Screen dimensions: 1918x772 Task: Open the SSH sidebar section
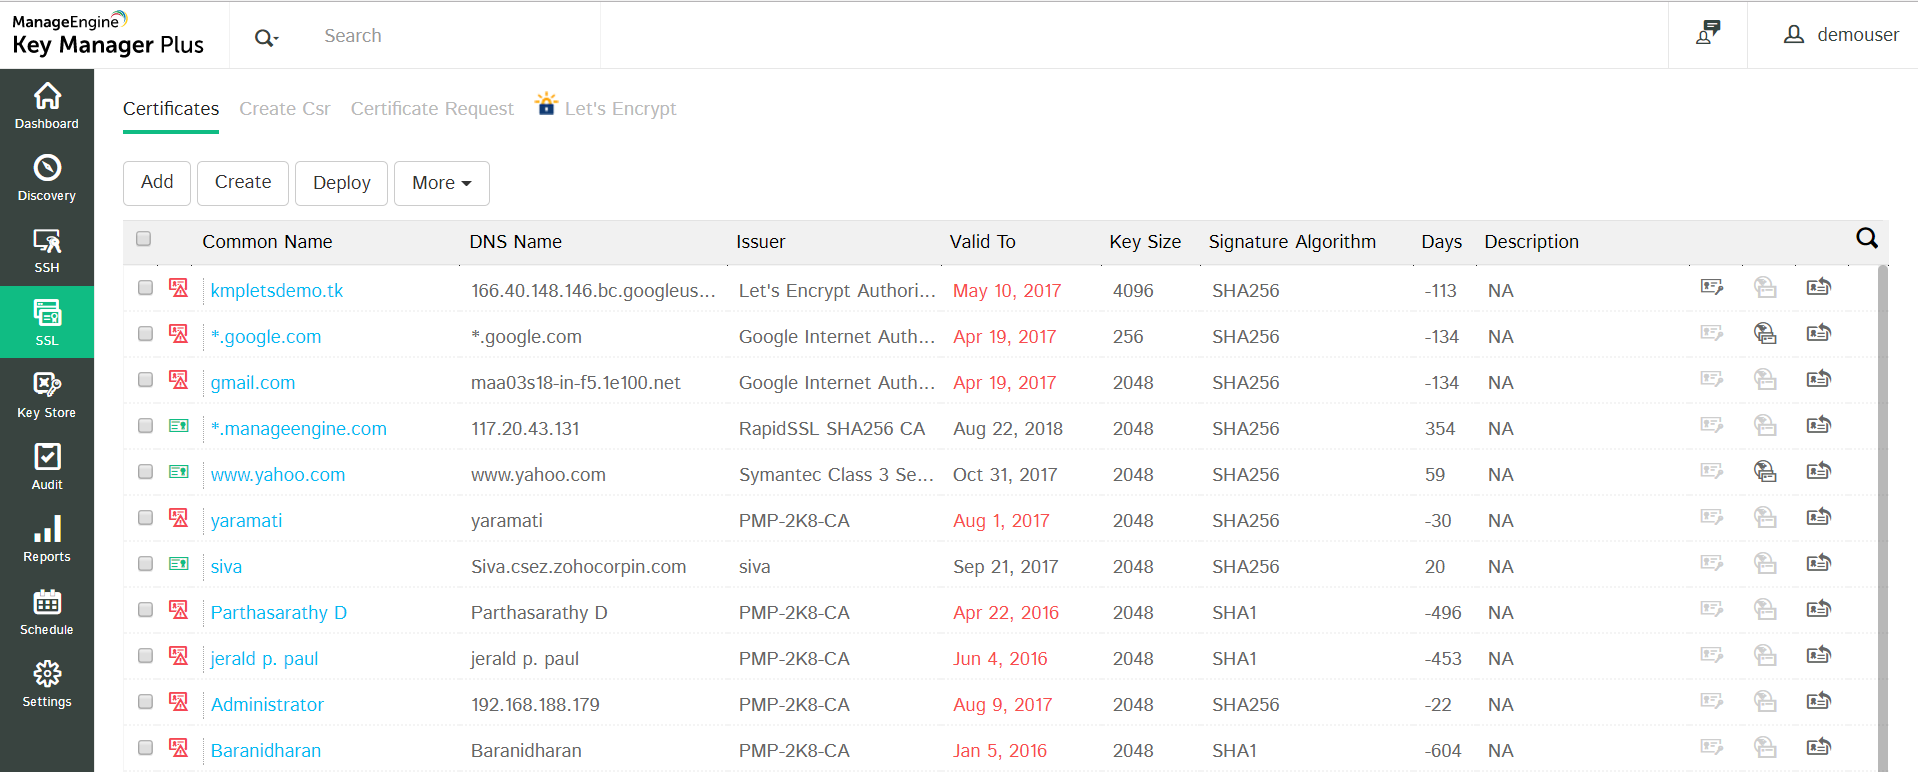click(47, 250)
